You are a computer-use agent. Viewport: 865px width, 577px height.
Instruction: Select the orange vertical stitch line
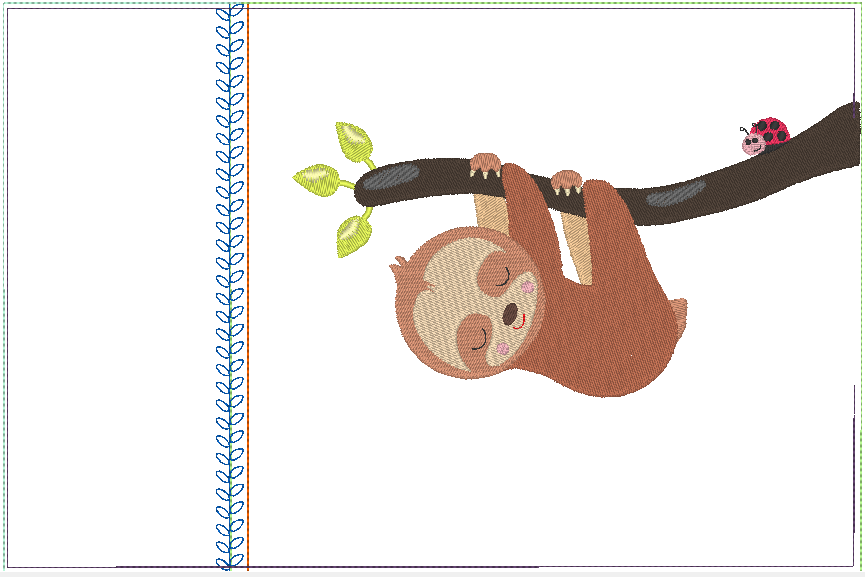point(248,300)
